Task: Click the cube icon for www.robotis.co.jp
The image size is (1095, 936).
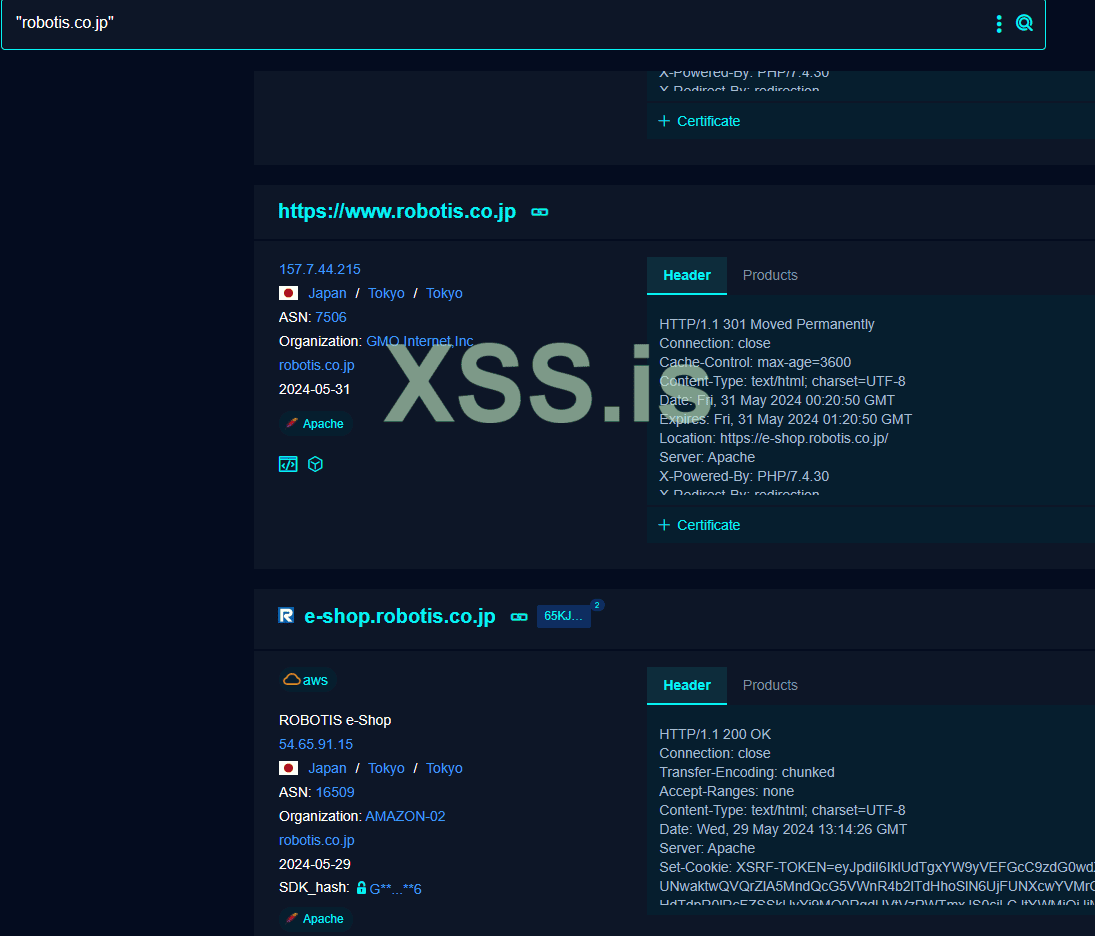Action: tap(315, 465)
